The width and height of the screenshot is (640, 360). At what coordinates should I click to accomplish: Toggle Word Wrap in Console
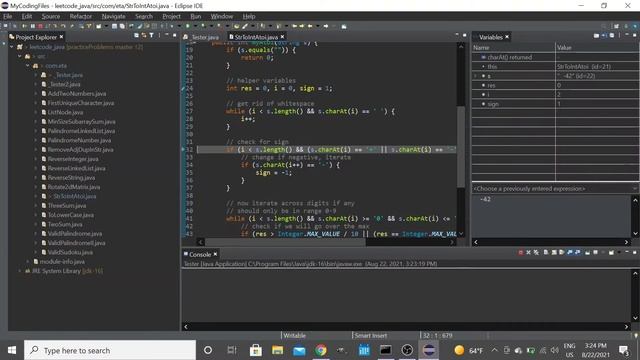(562, 253)
